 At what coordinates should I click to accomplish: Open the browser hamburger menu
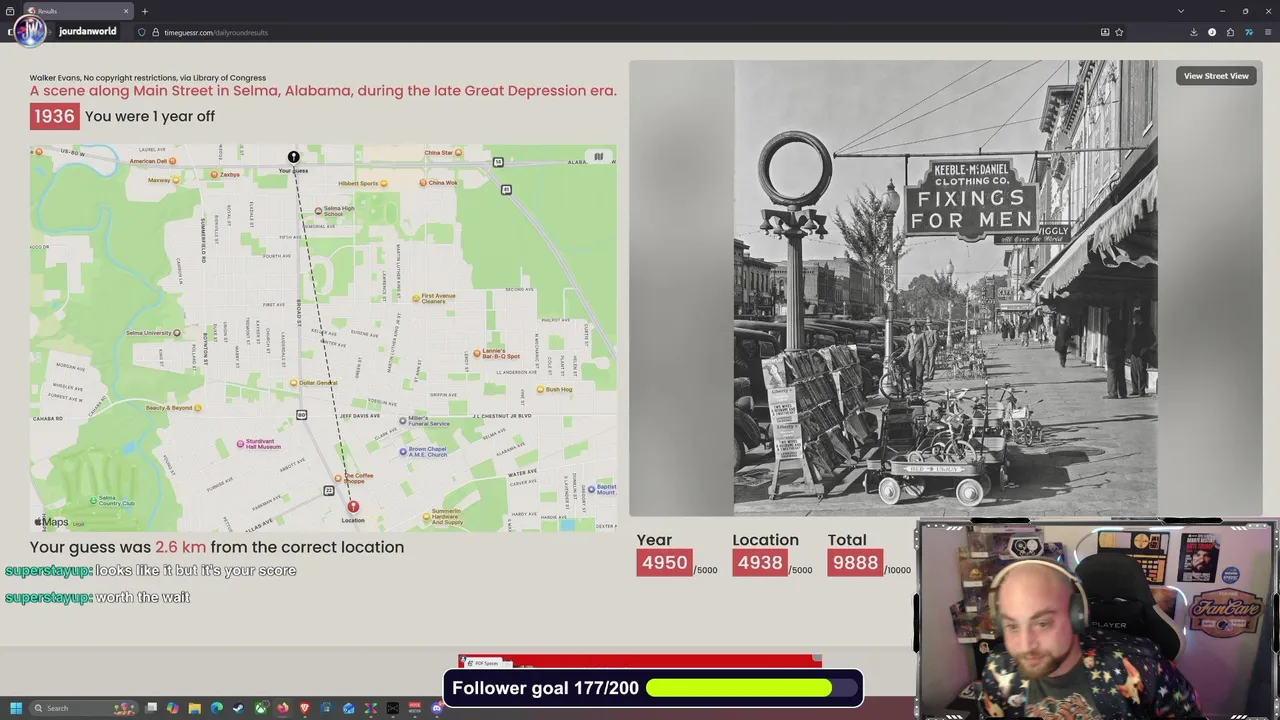(x=1268, y=32)
